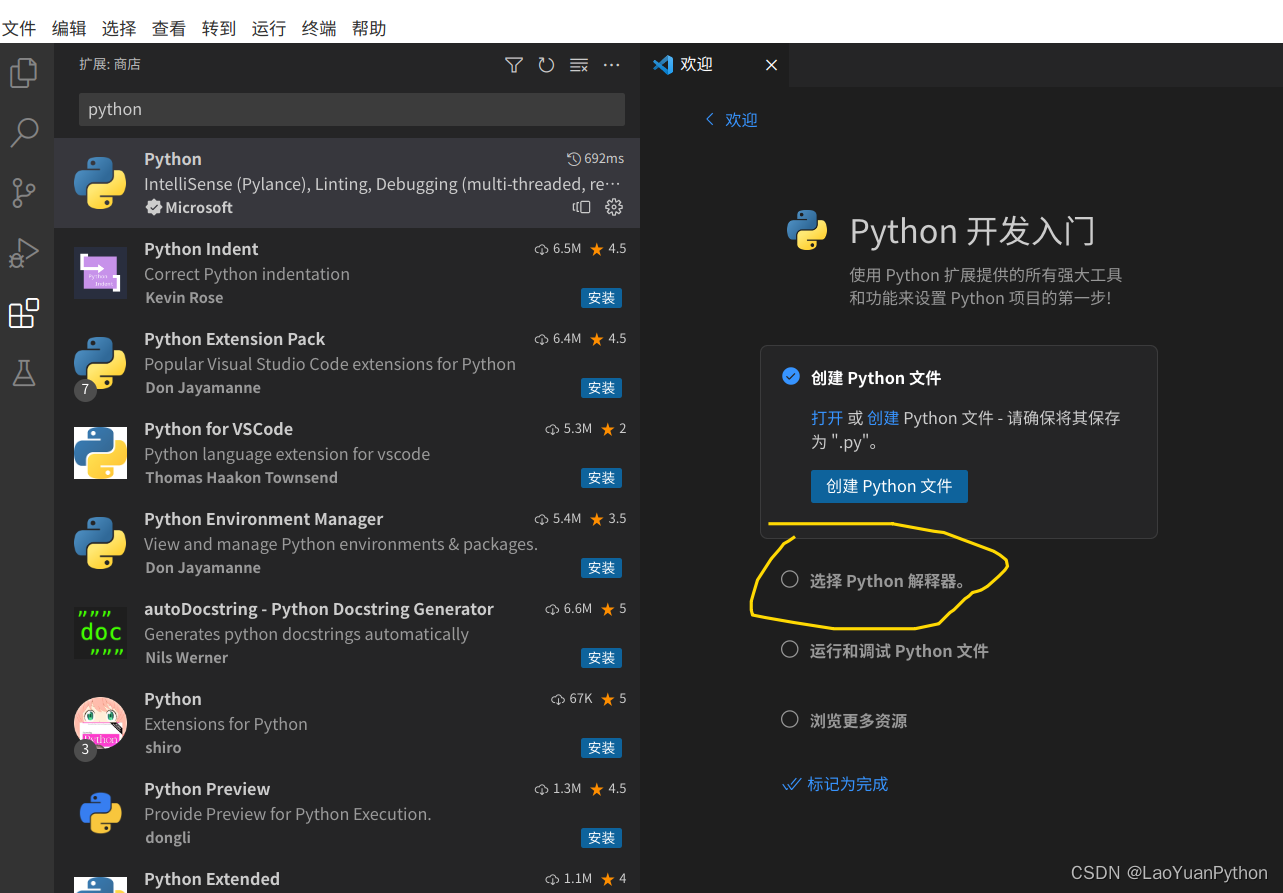1283x893 pixels.
Task: Open the Source Control view
Action: tap(24, 192)
